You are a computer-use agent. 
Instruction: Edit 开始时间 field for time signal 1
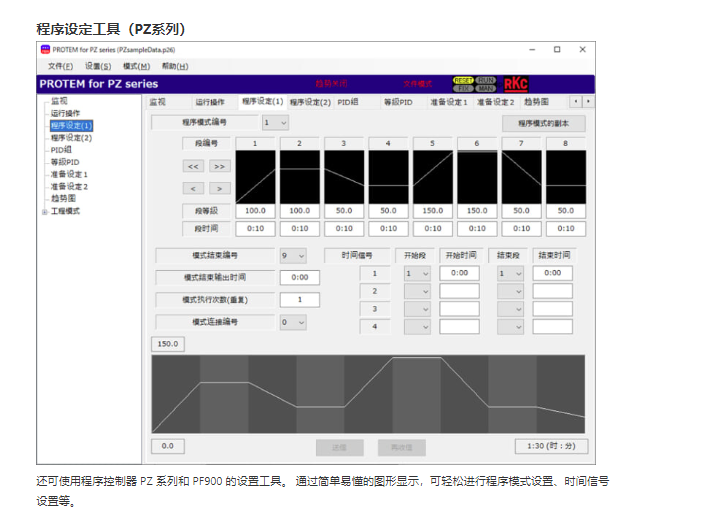click(x=459, y=273)
